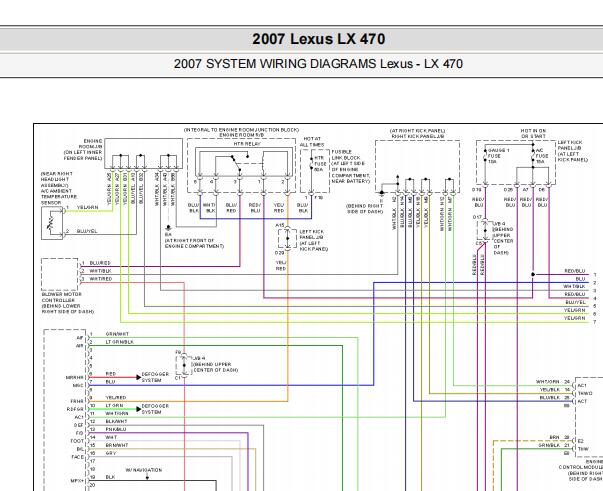603x491 pixels.
Task: Click 'AC1' terminal on engine control module
Action: pyautogui.click(x=582, y=385)
